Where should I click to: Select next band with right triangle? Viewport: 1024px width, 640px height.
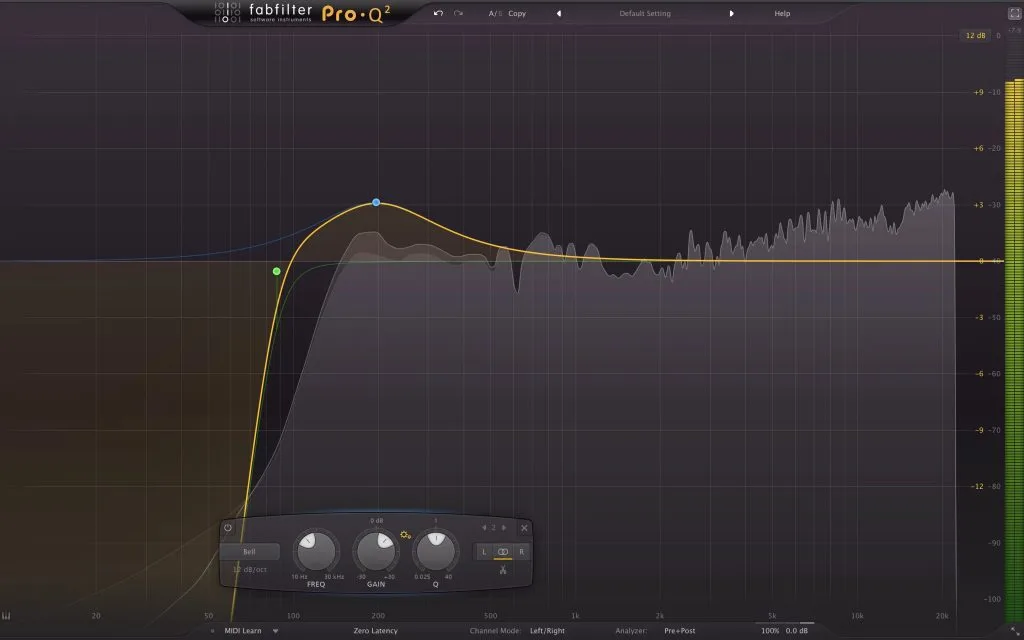tap(504, 528)
